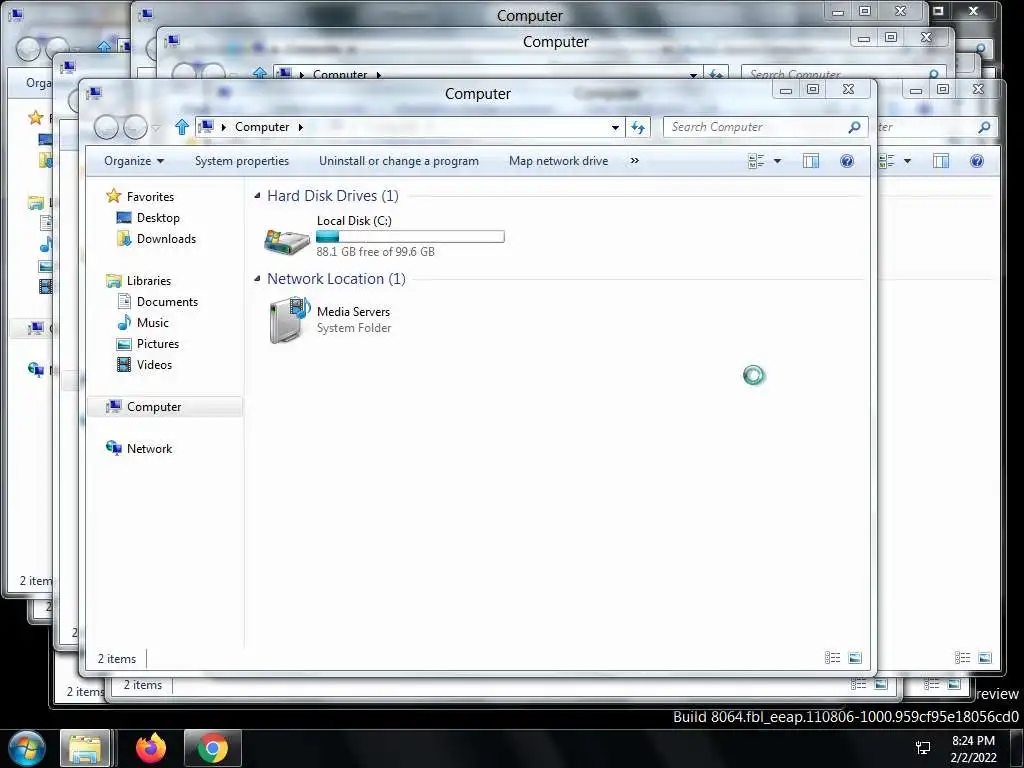Collapse the Network Location group

tap(257, 279)
